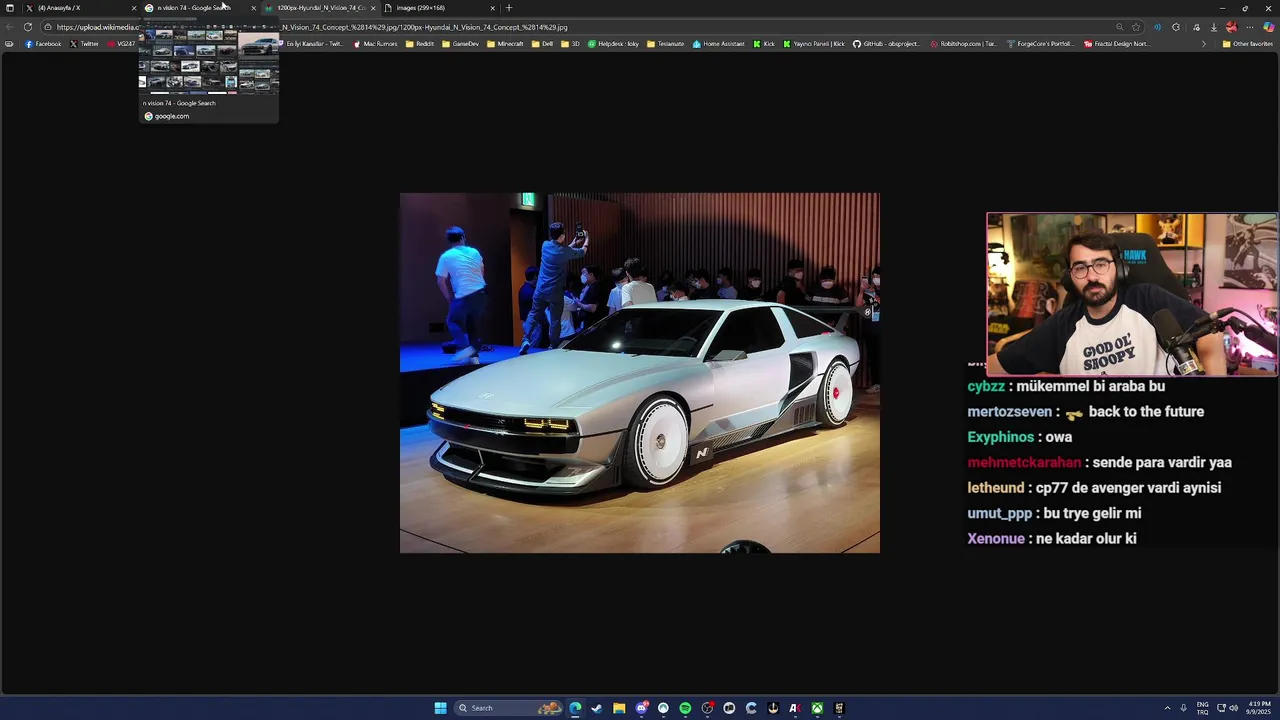
Task: Open the Minecraft bookmarks folder
Action: [505, 44]
